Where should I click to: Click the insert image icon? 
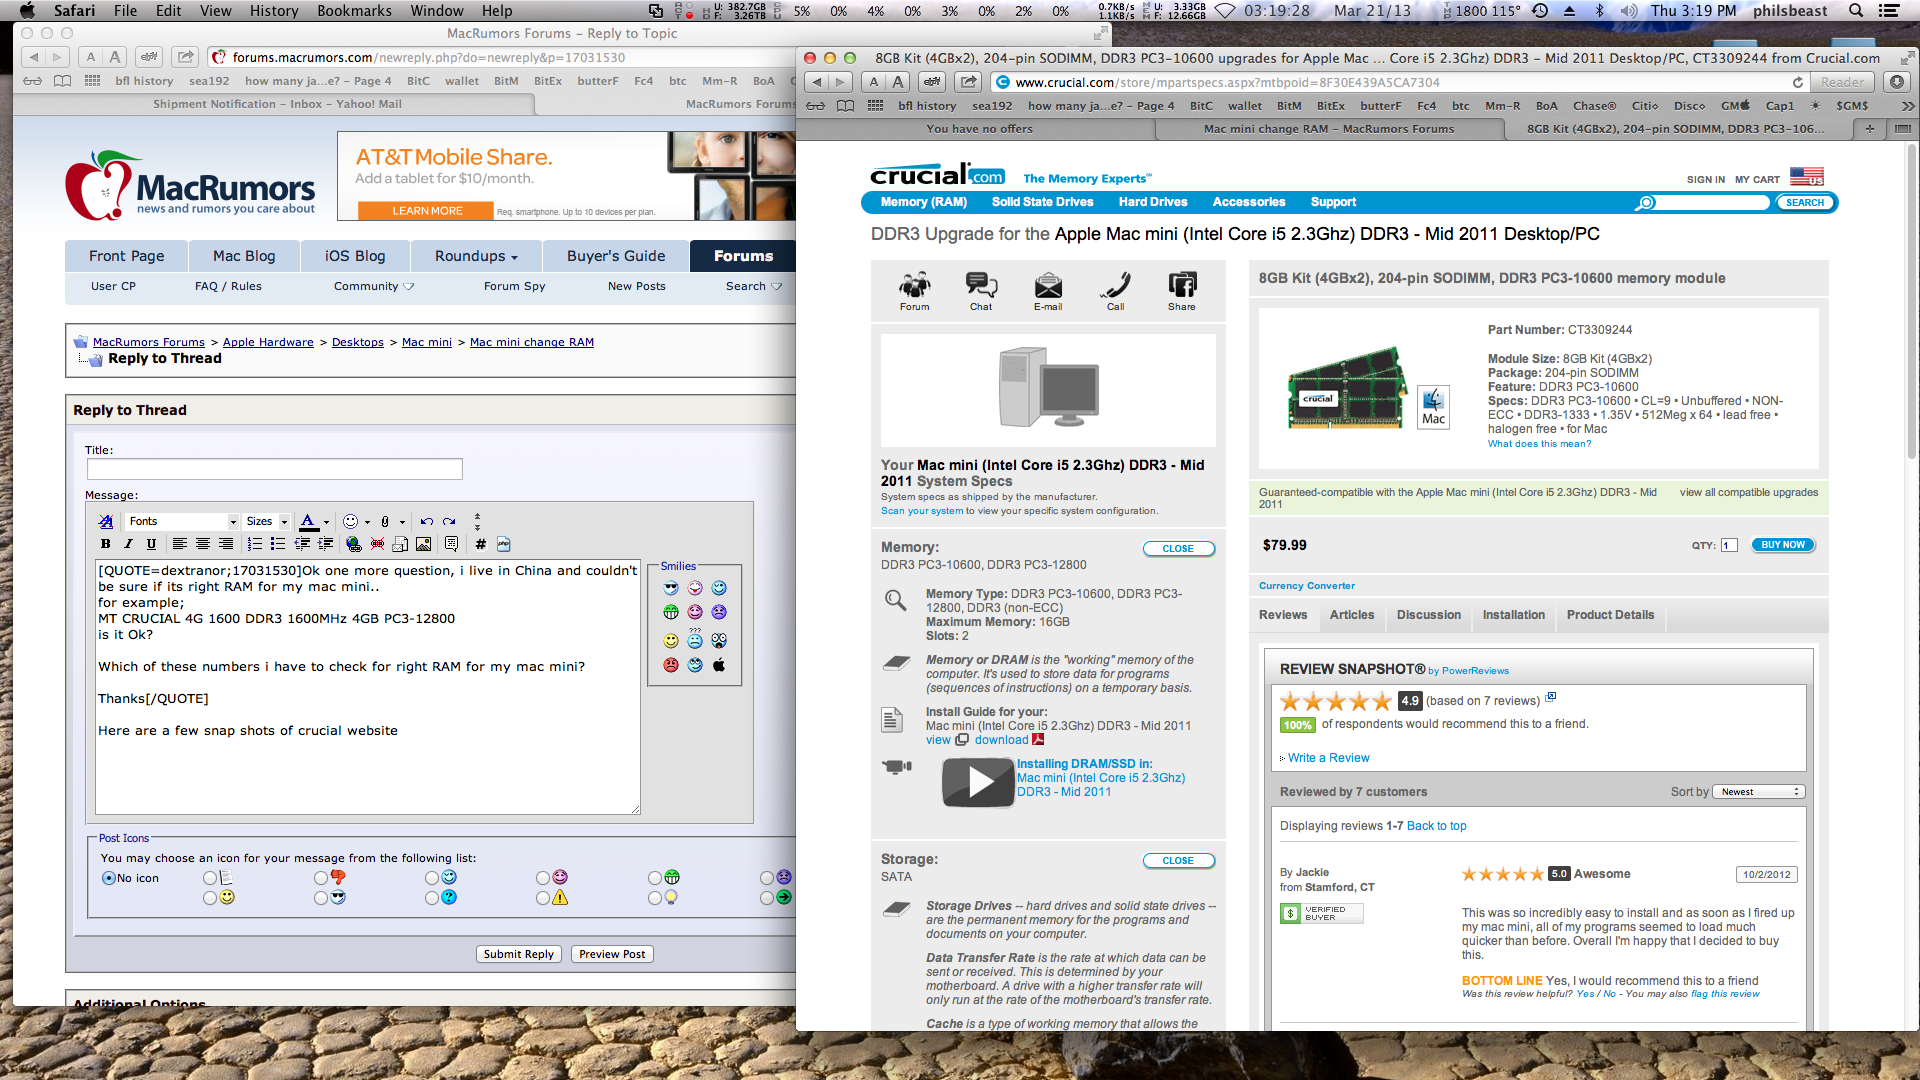pyautogui.click(x=424, y=544)
